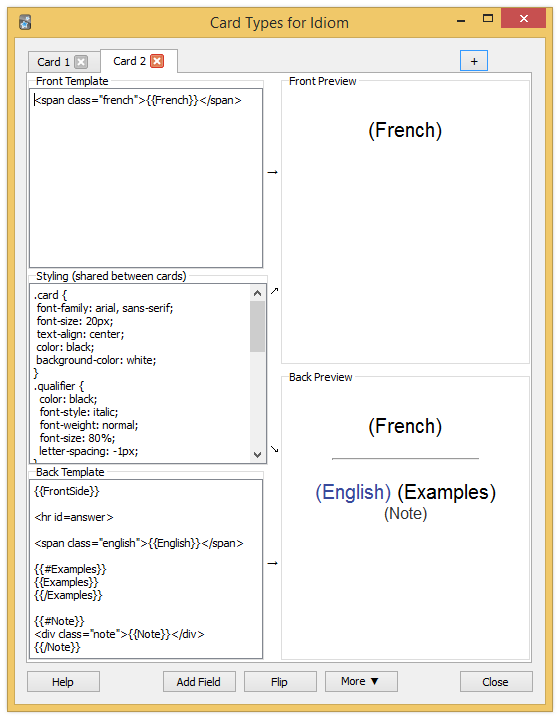
Task: Click the Styling panel scrollbar thumb
Action: tap(257, 326)
